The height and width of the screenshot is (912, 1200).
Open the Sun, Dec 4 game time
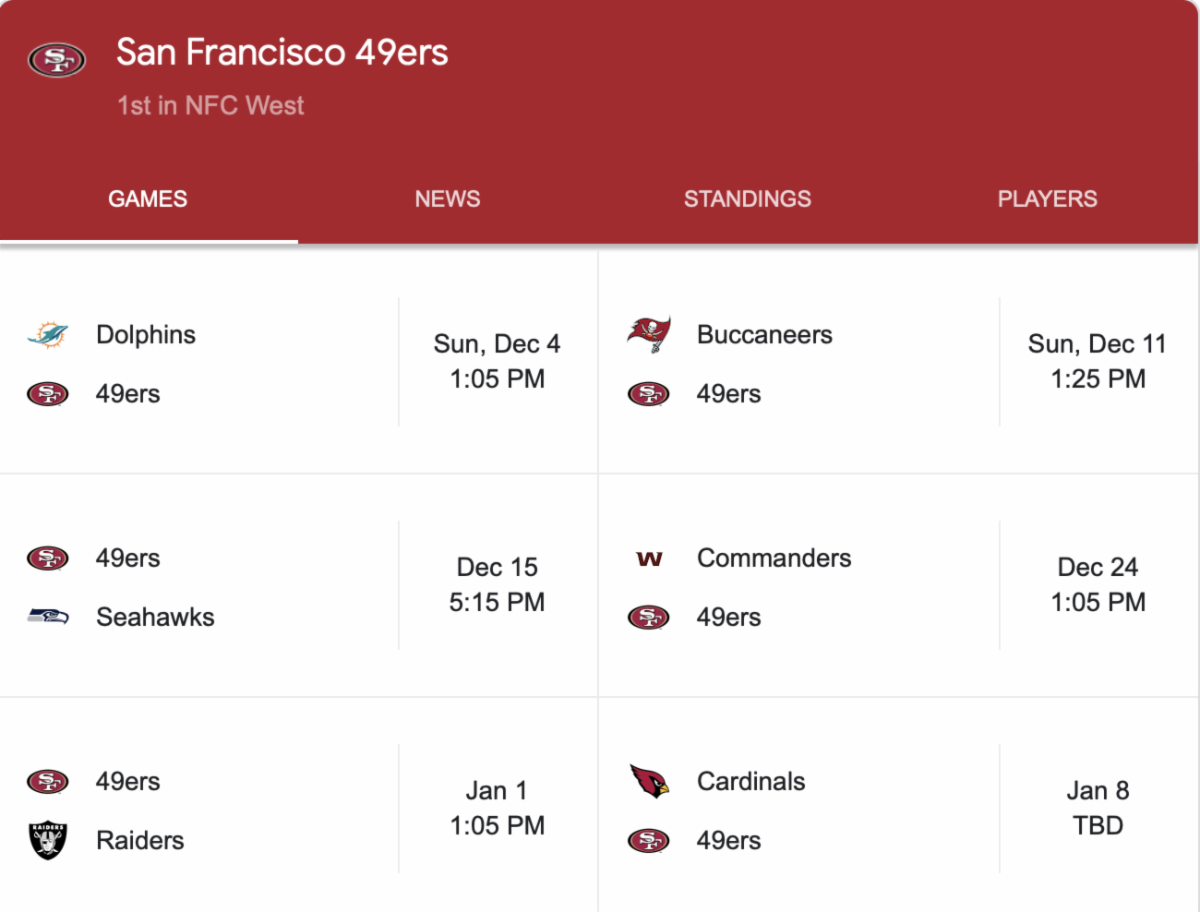(497, 361)
